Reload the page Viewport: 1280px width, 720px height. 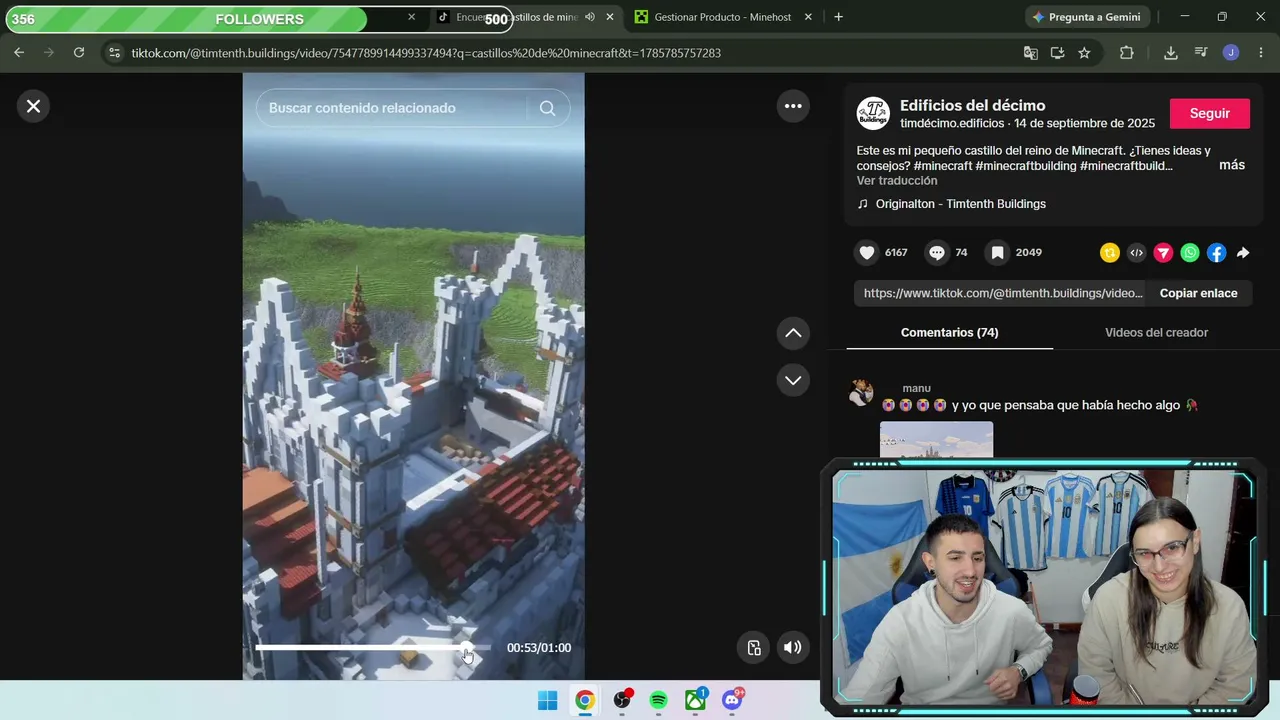tap(79, 53)
